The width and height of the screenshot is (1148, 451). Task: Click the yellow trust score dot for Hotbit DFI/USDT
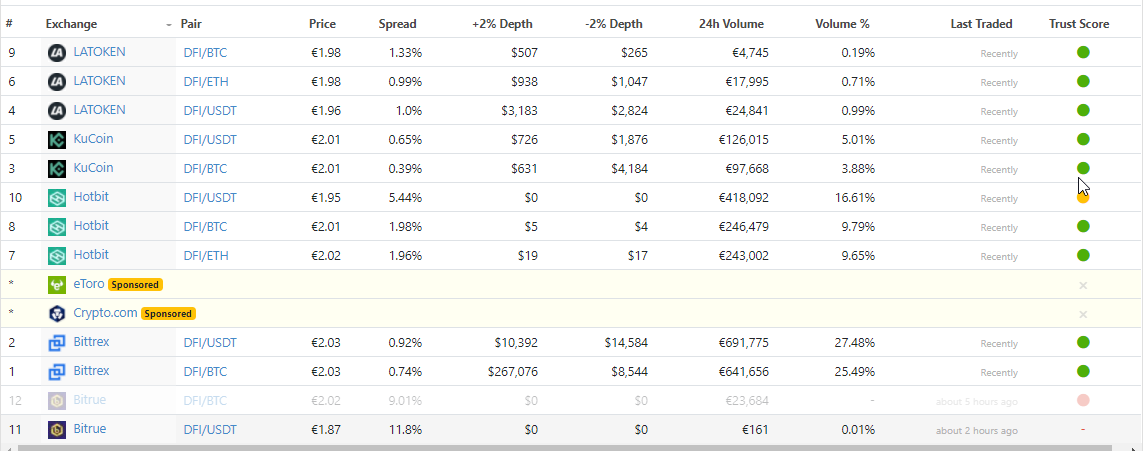coord(1084,198)
